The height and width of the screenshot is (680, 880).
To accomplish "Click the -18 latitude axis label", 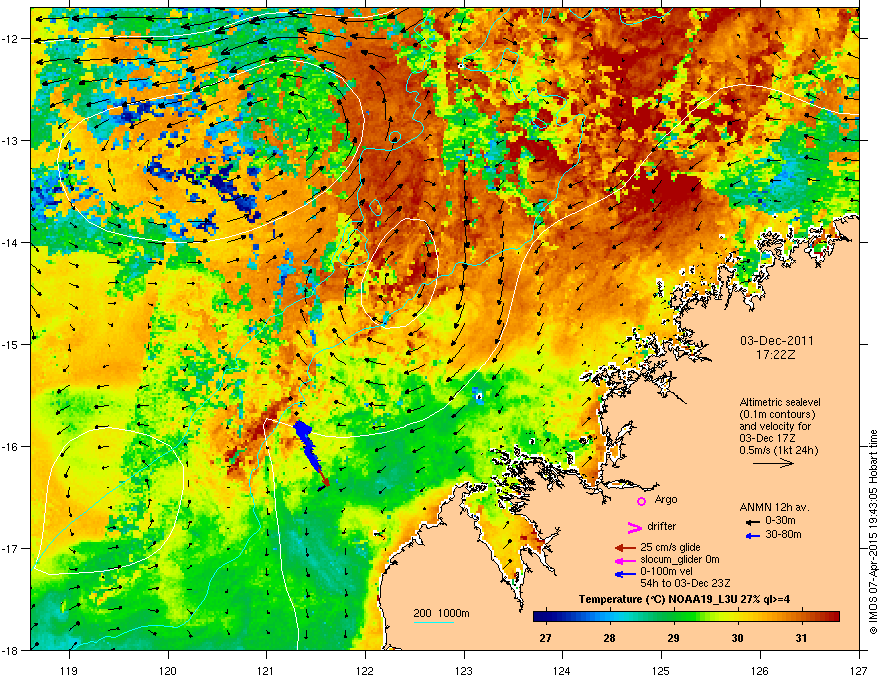I will tap(11, 650).
